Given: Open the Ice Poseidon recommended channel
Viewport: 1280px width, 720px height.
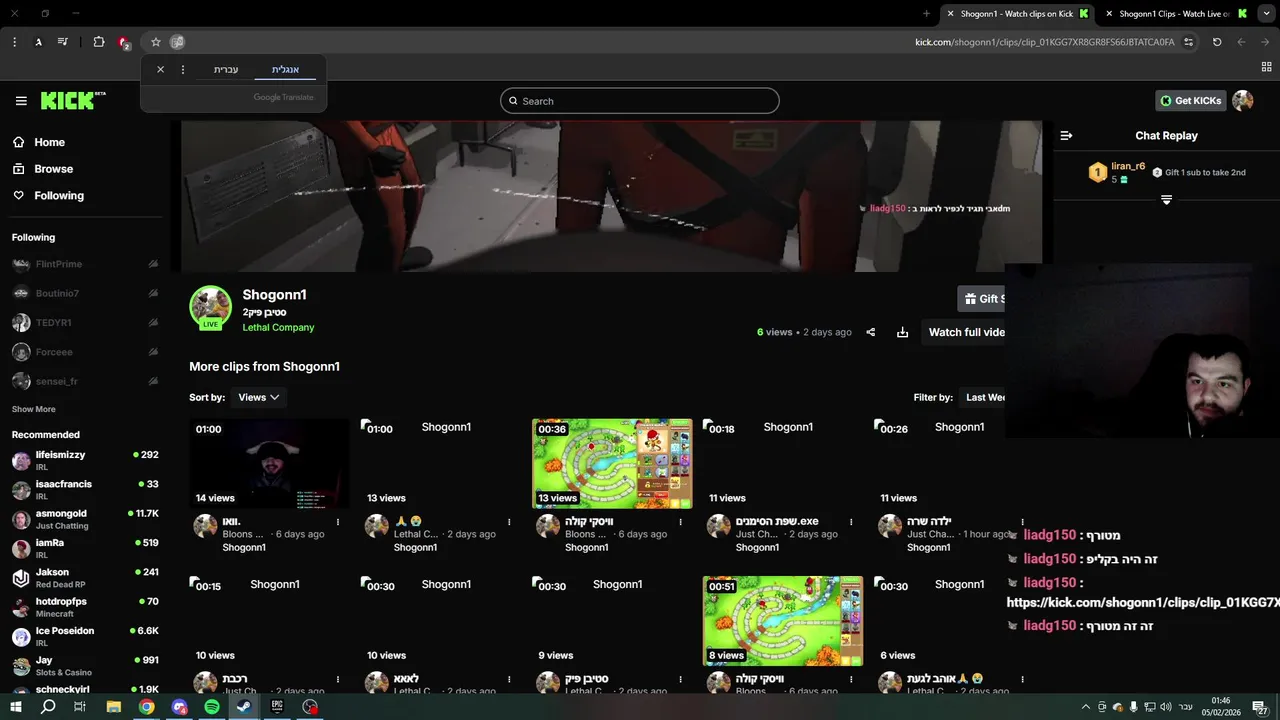Looking at the screenshot, I should [85, 637].
